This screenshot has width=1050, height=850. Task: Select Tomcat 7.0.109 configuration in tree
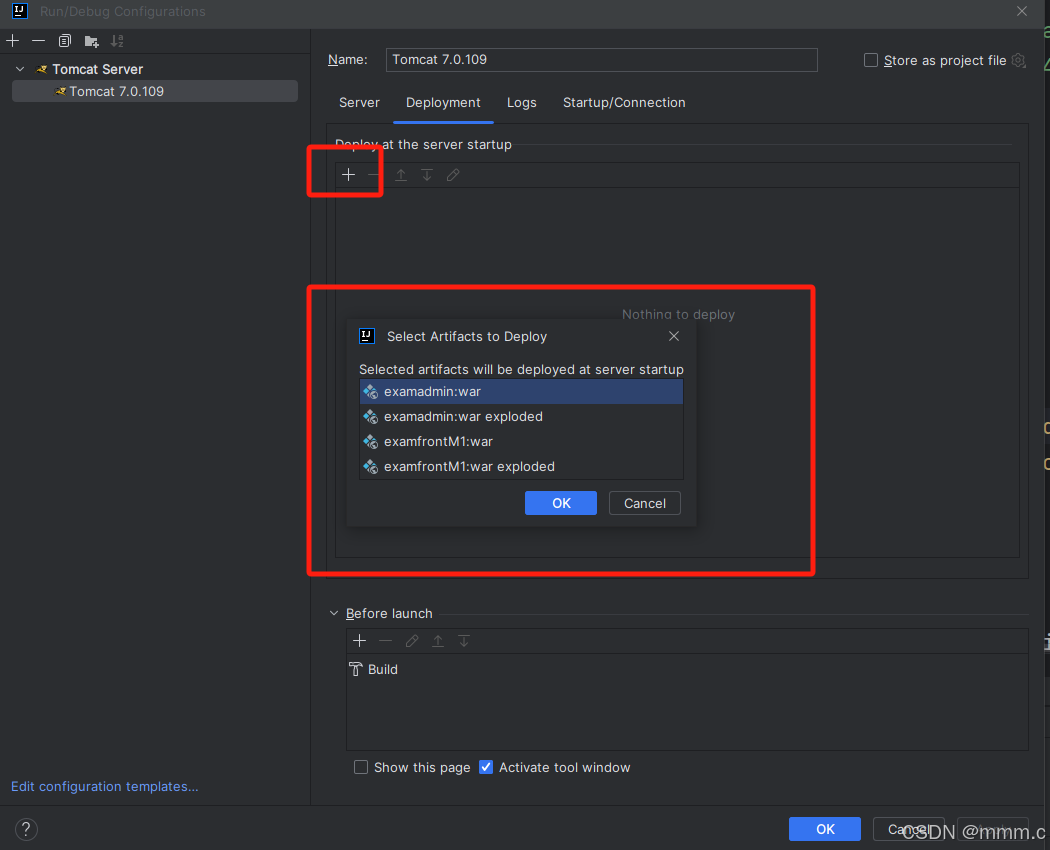click(x=155, y=92)
